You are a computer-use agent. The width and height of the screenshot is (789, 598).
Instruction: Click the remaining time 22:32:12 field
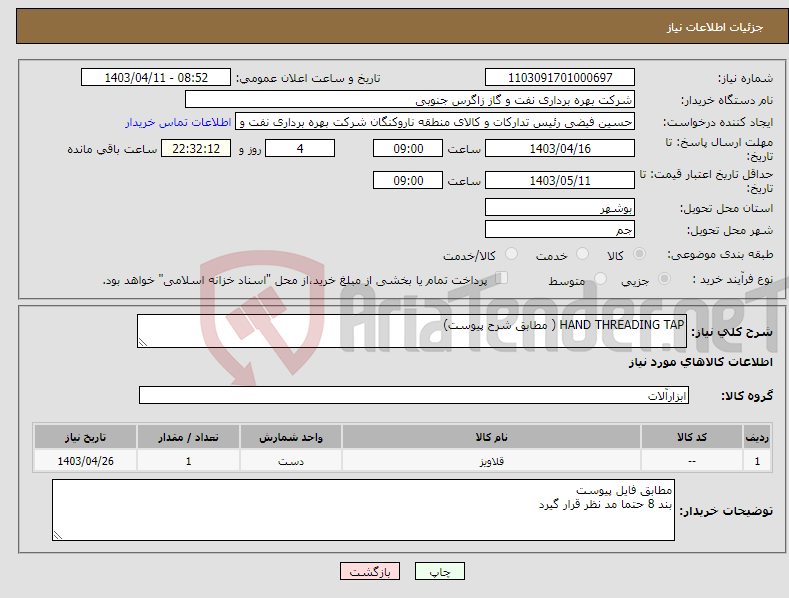(196, 148)
